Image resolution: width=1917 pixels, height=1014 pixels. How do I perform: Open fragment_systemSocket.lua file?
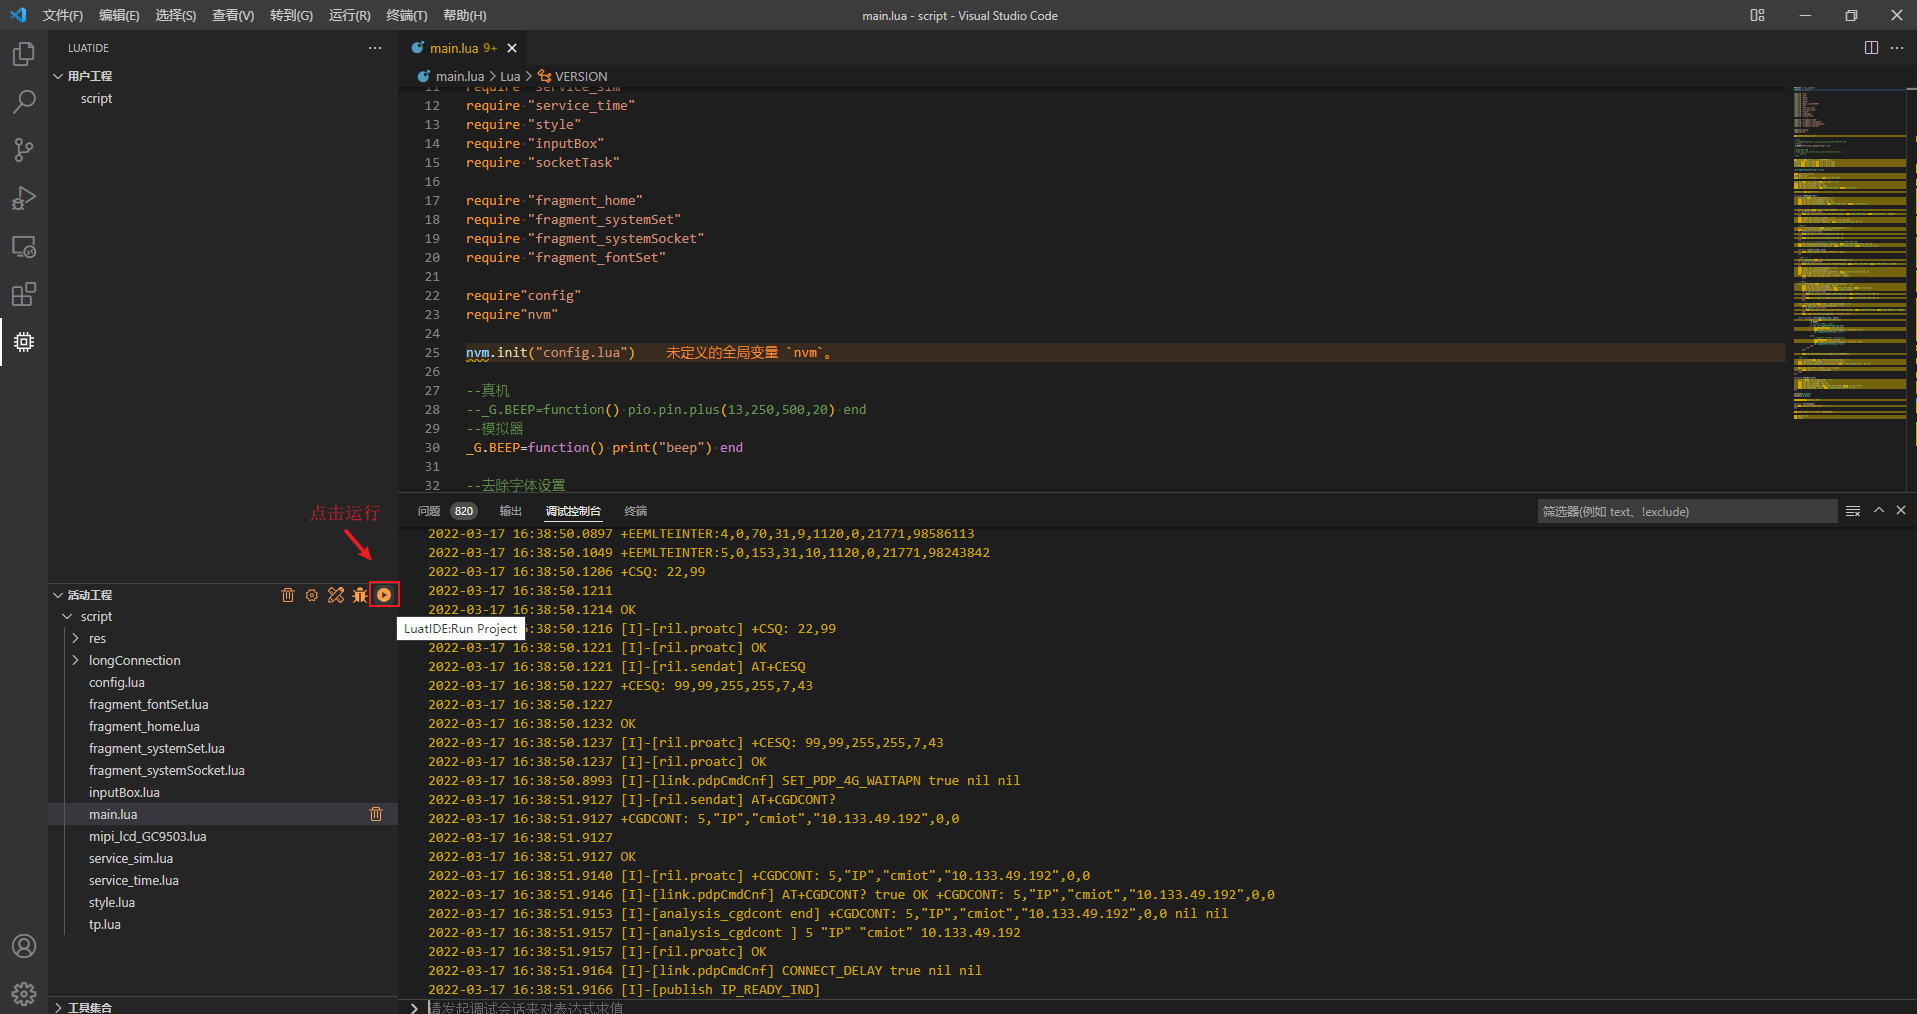click(x=167, y=770)
